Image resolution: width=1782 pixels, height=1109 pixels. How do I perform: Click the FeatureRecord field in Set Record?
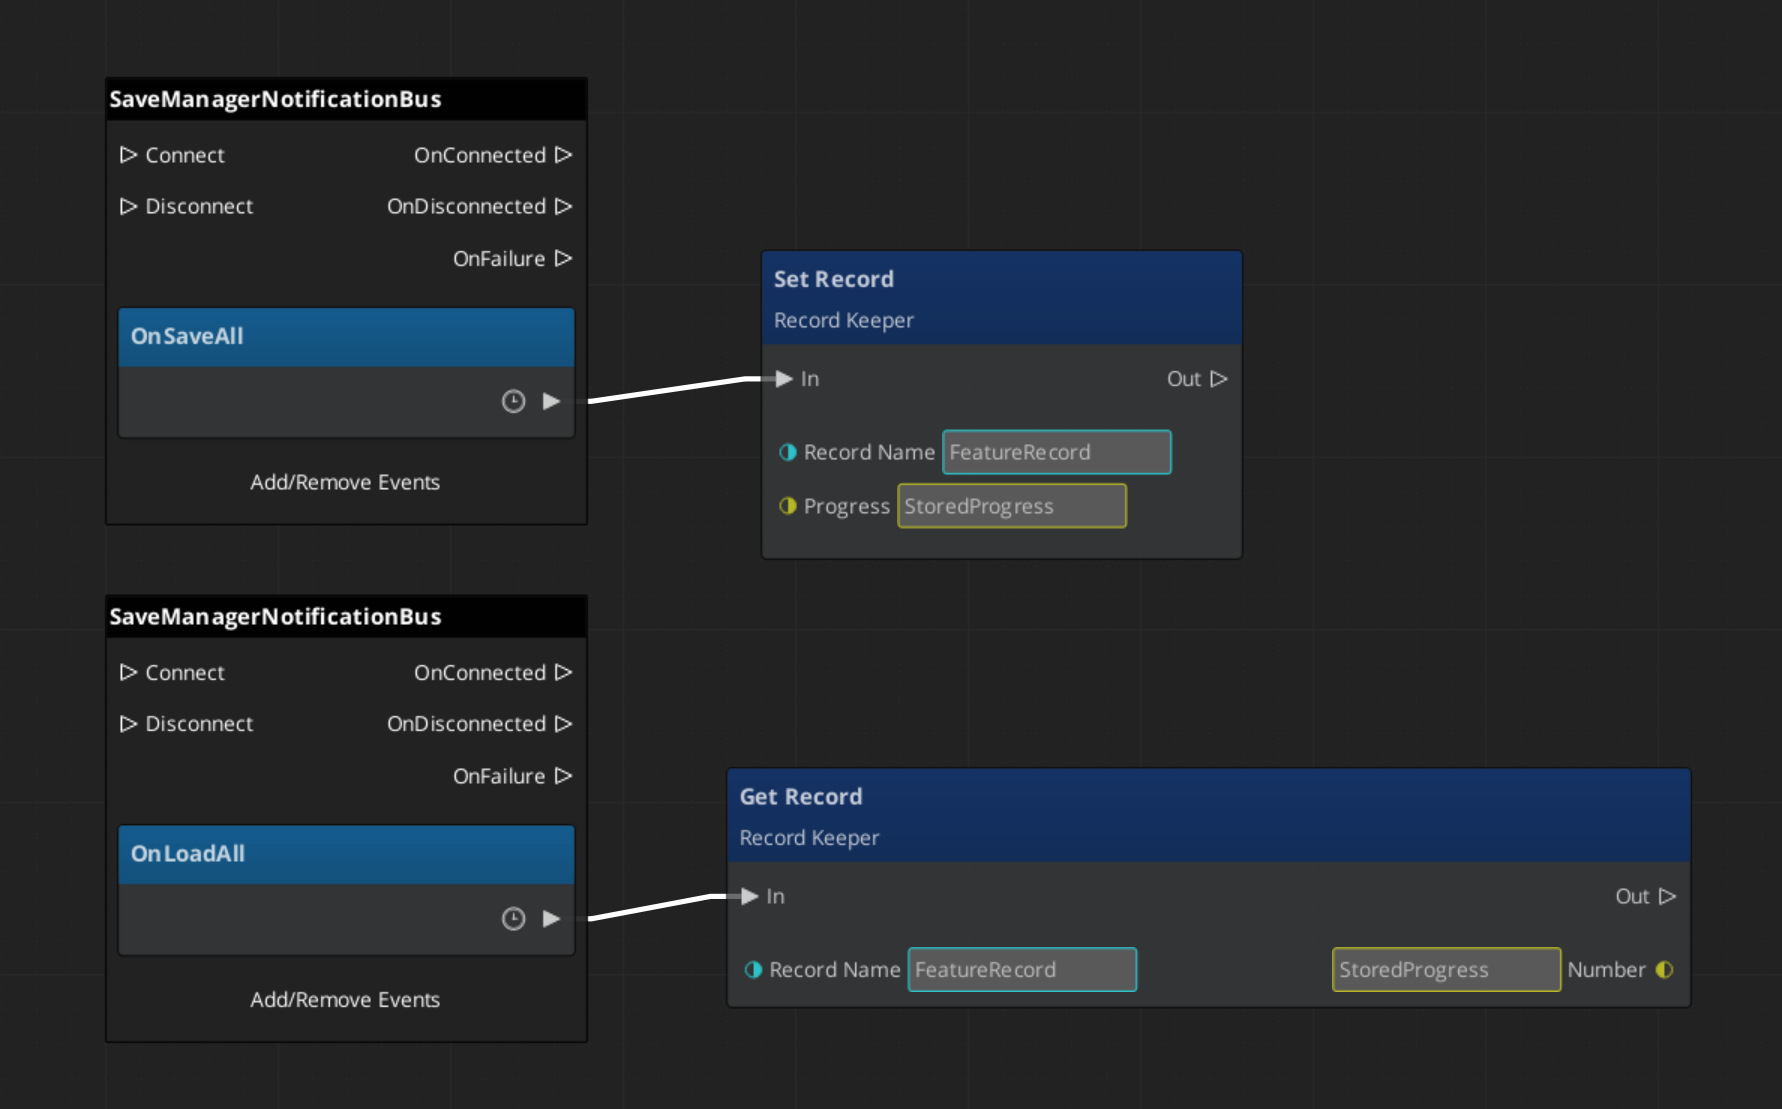pyautogui.click(x=1056, y=452)
